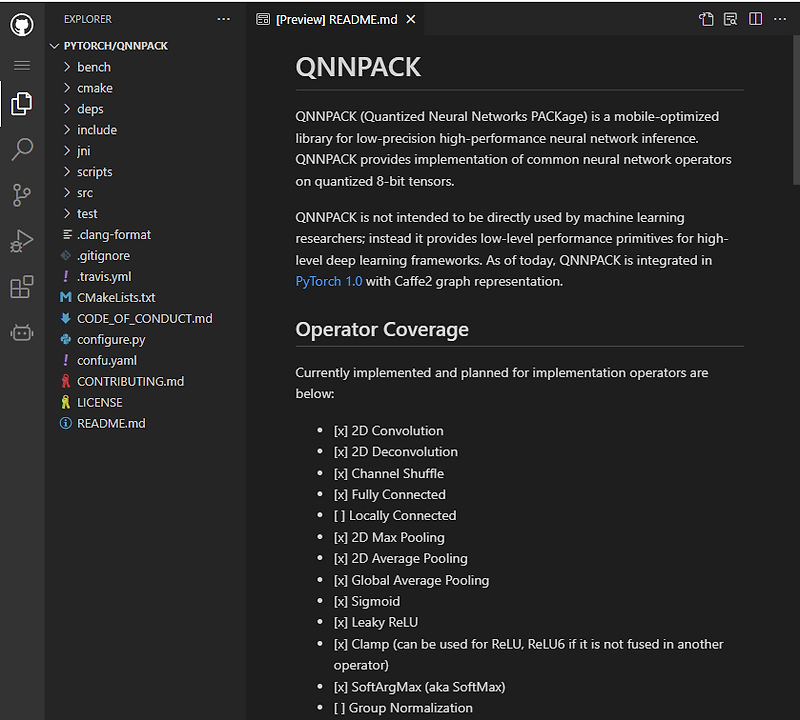Click the CODE_OF_CONDUCT.md markdown arrow icon
Image resolution: width=800 pixels, height=720 pixels.
[x=66, y=318]
